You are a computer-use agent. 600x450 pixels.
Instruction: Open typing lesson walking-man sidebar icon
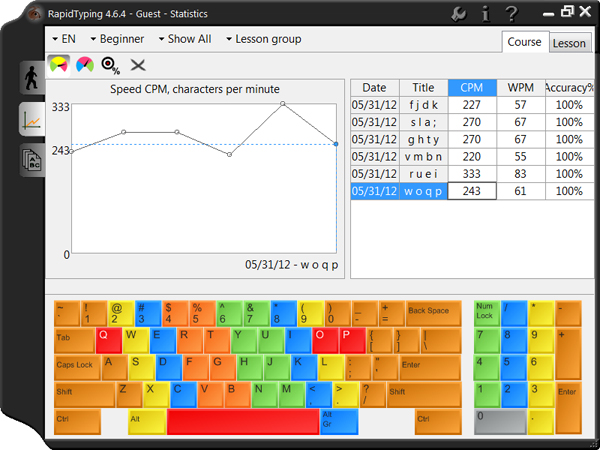pos(30,78)
